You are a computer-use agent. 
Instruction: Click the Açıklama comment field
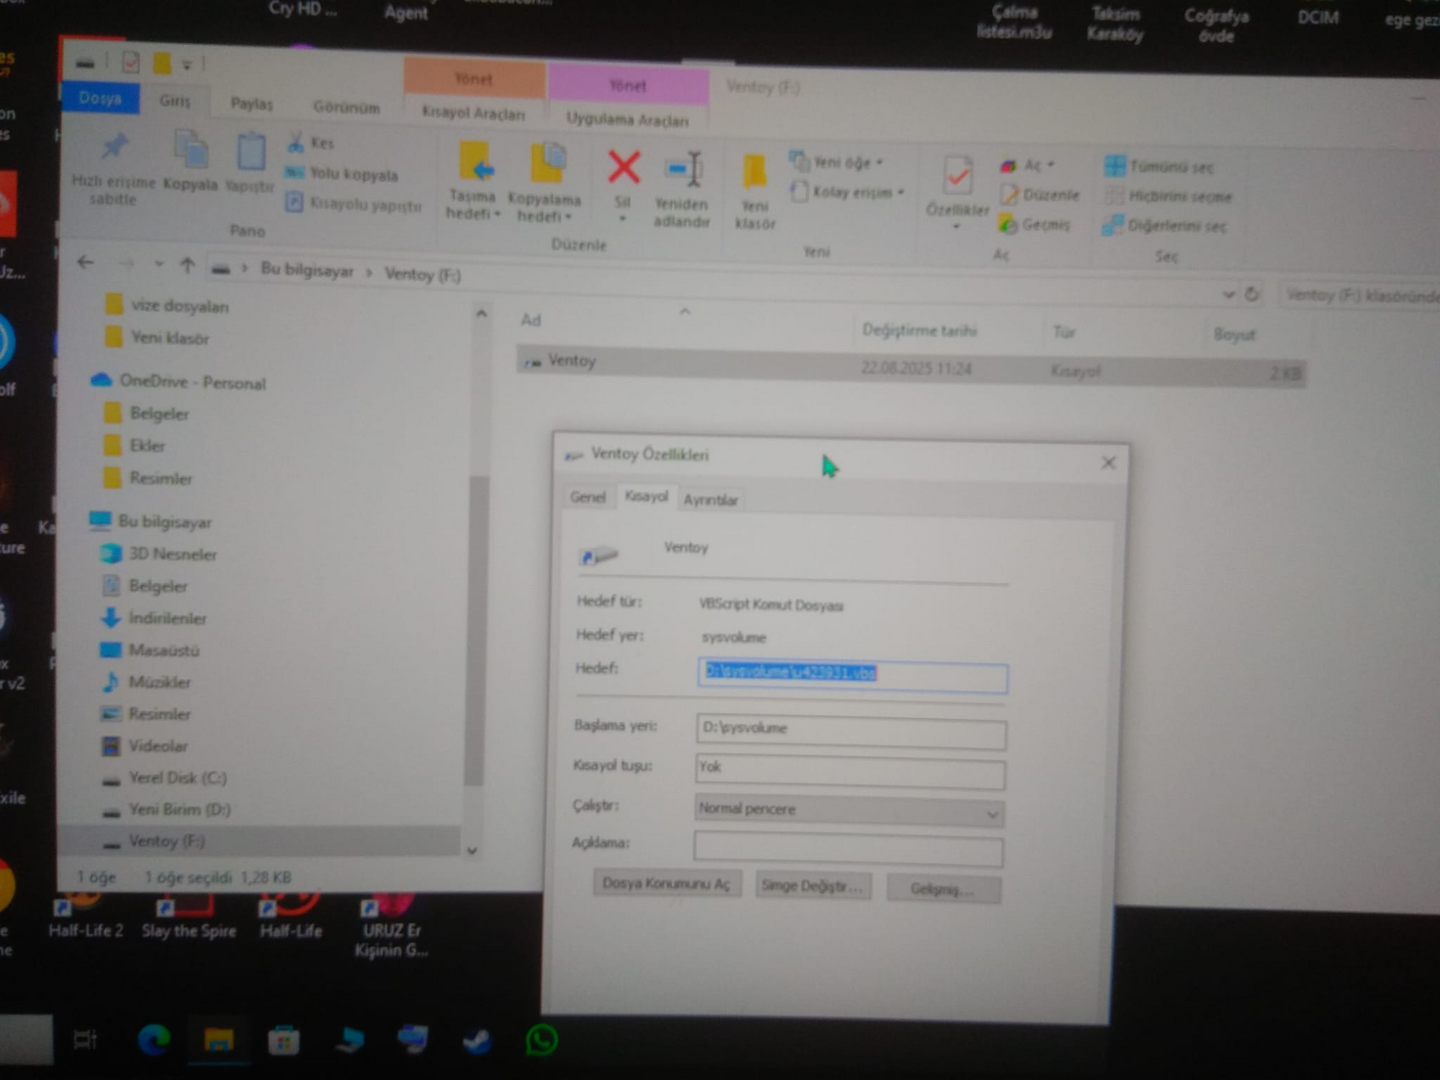point(848,849)
